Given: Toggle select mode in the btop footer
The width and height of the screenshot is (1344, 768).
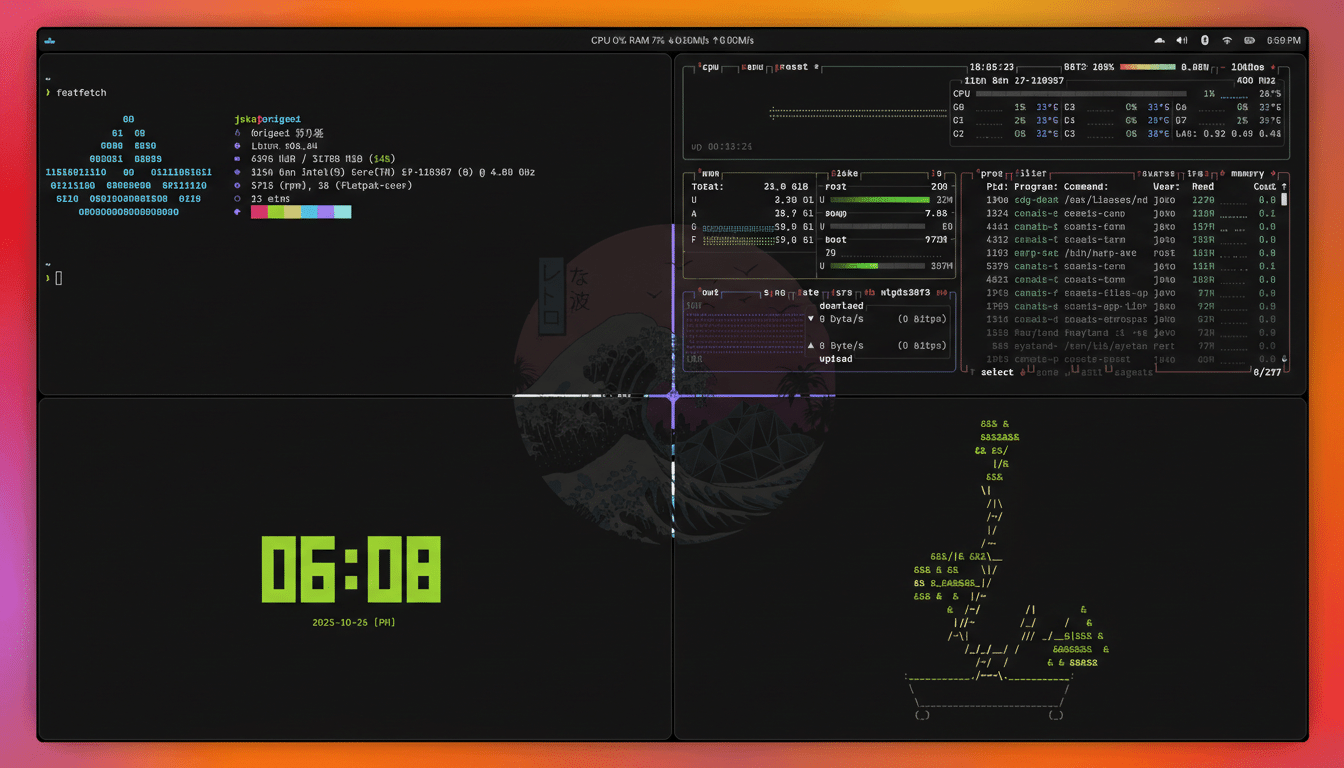Looking at the screenshot, I should (x=996, y=372).
